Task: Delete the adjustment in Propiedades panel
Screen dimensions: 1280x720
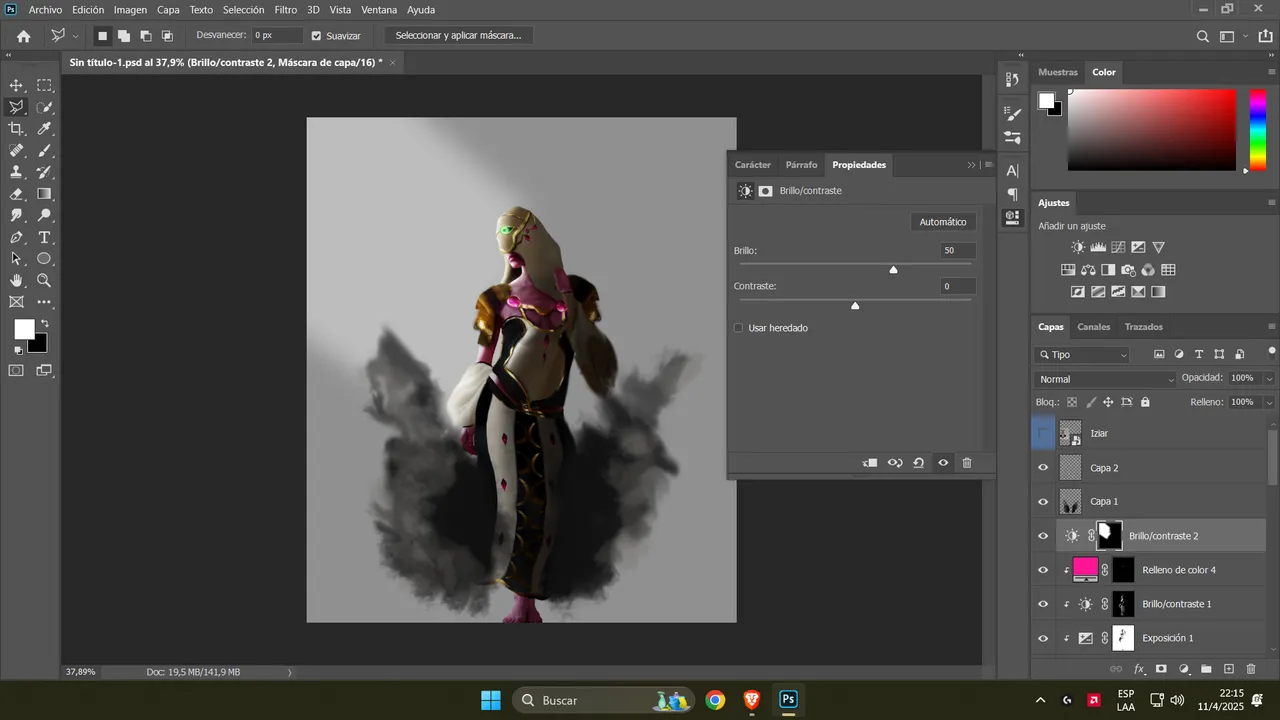Action: [967, 463]
